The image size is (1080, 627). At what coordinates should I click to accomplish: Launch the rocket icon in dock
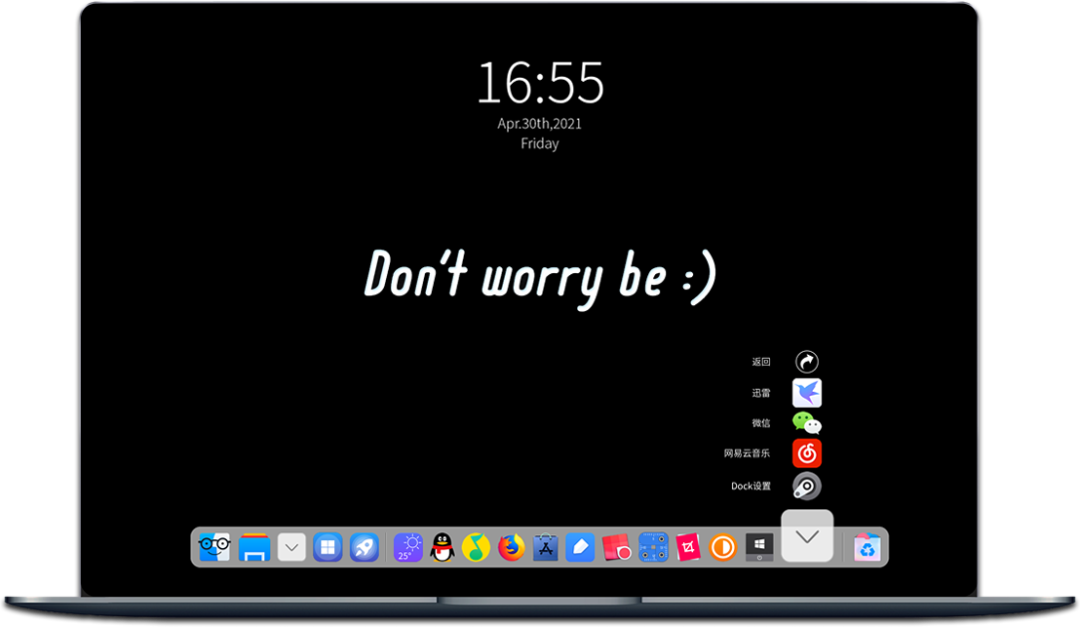(364, 547)
